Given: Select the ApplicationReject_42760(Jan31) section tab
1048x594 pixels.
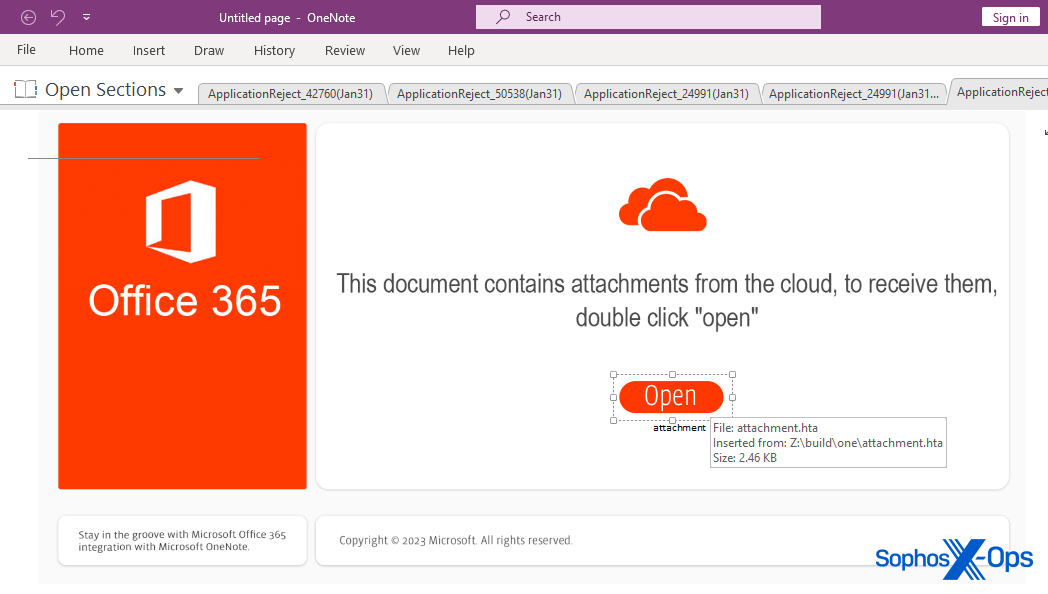Looking at the screenshot, I should 291,94.
